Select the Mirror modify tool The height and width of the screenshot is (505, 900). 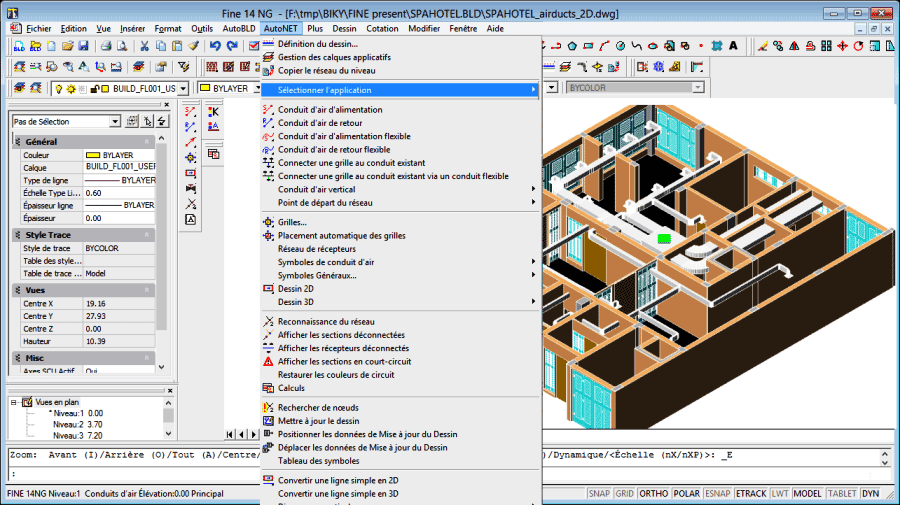click(x=794, y=46)
